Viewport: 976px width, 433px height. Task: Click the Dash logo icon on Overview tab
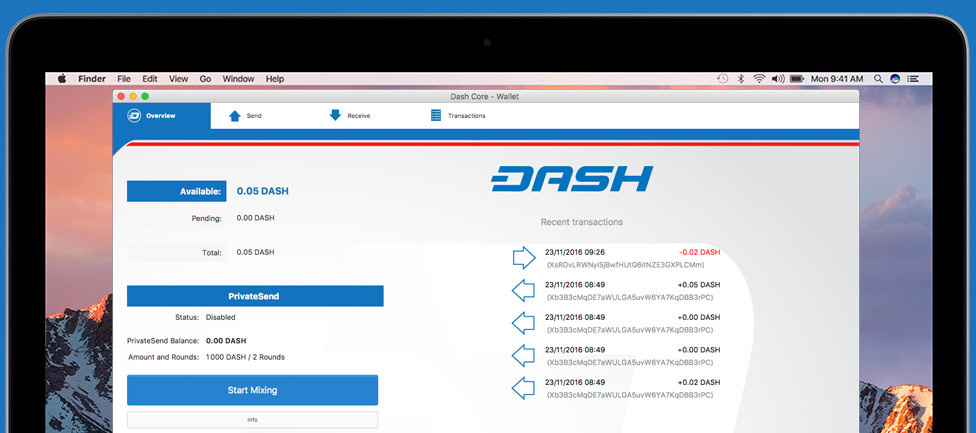tap(134, 116)
